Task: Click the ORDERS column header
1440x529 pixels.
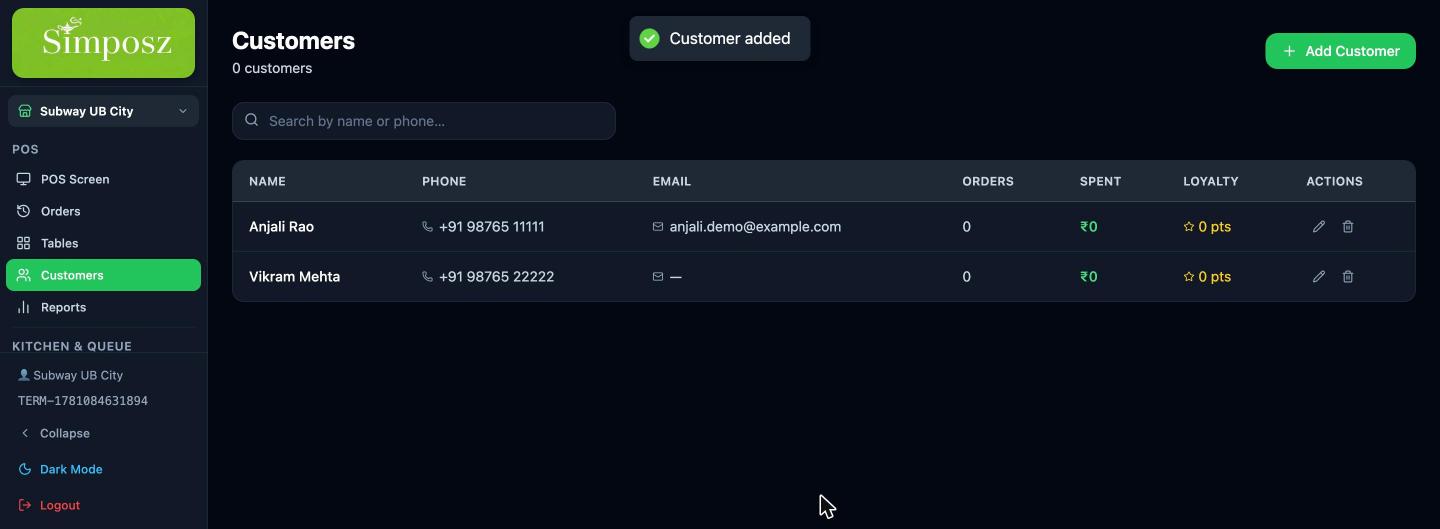Action: pos(988,181)
